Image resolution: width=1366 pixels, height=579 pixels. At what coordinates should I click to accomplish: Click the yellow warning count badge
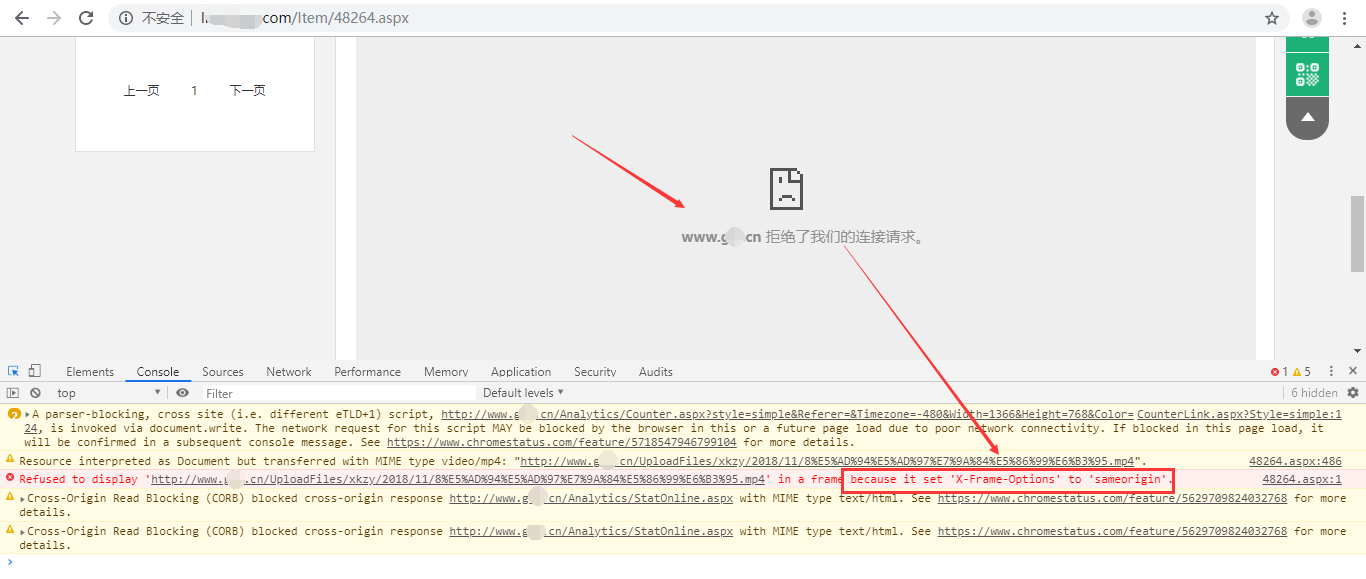1301,372
